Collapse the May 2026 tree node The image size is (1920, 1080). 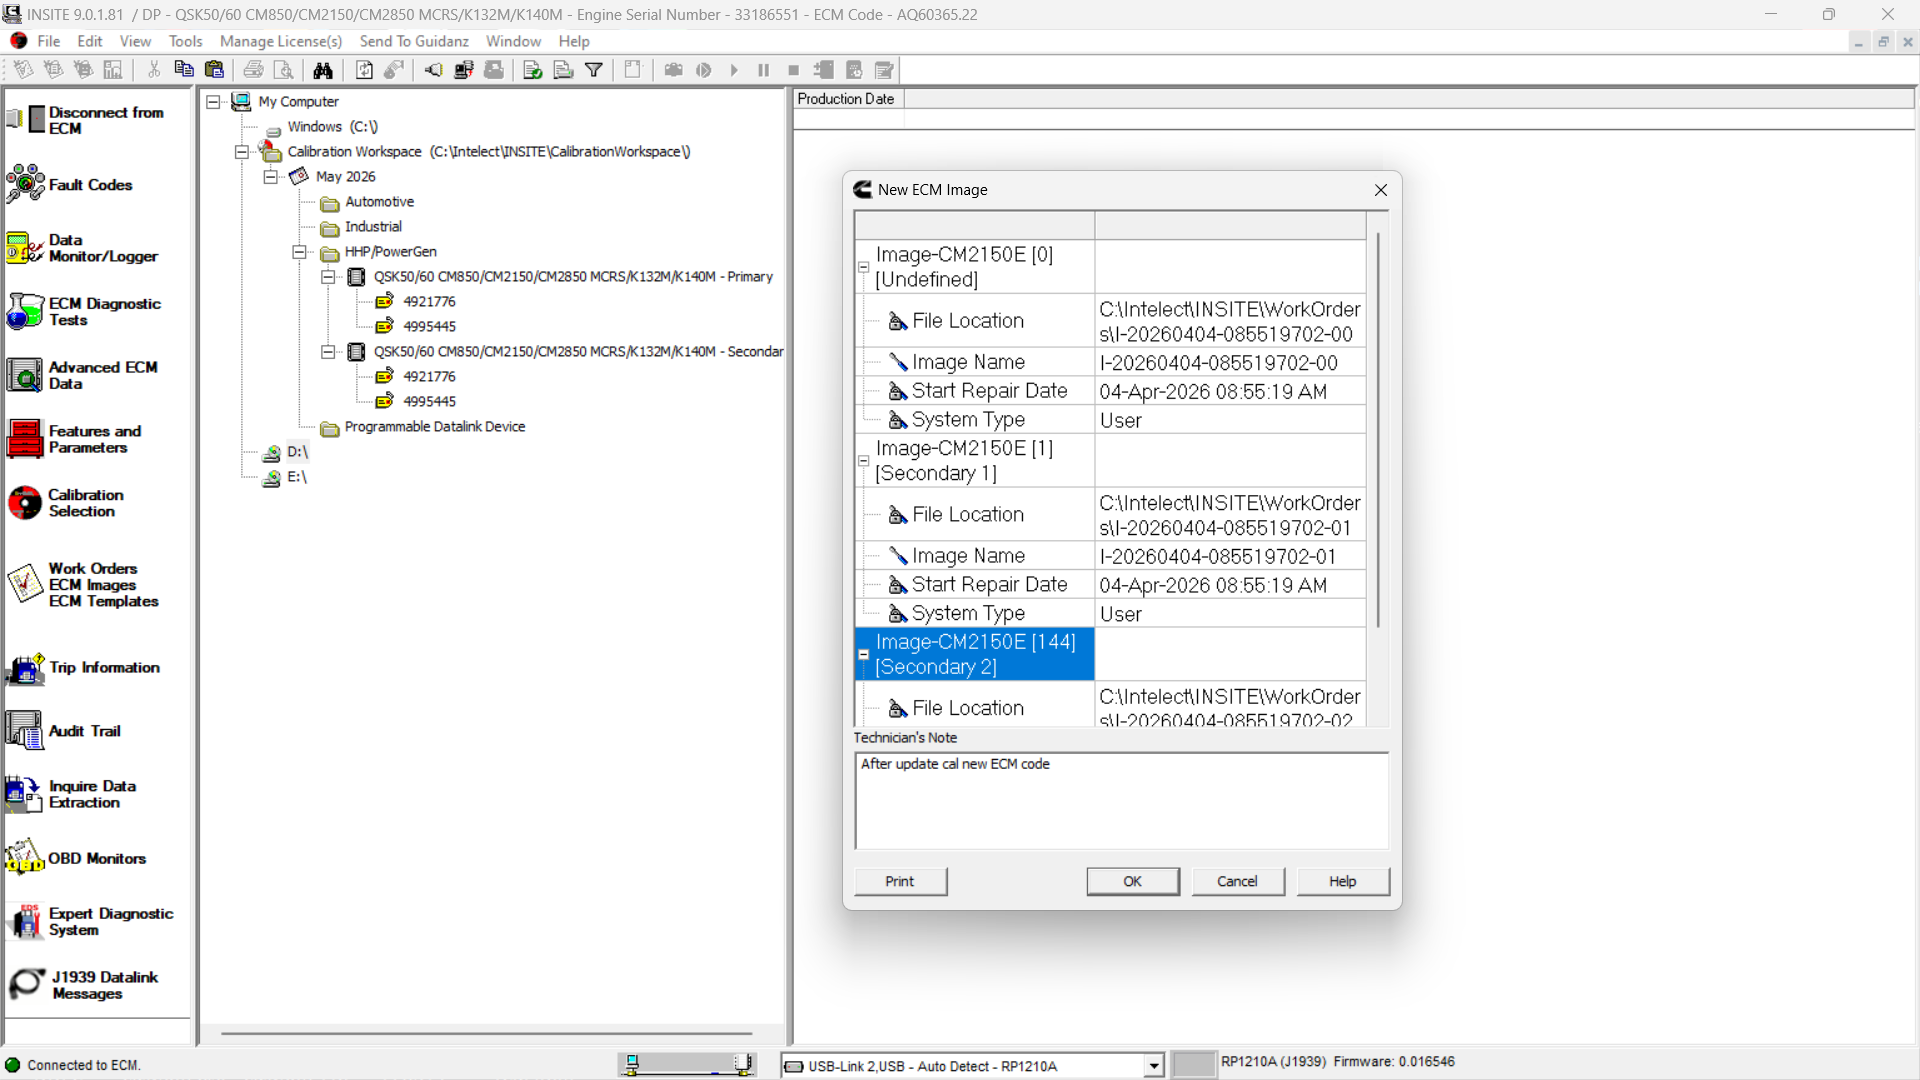(270, 177)
